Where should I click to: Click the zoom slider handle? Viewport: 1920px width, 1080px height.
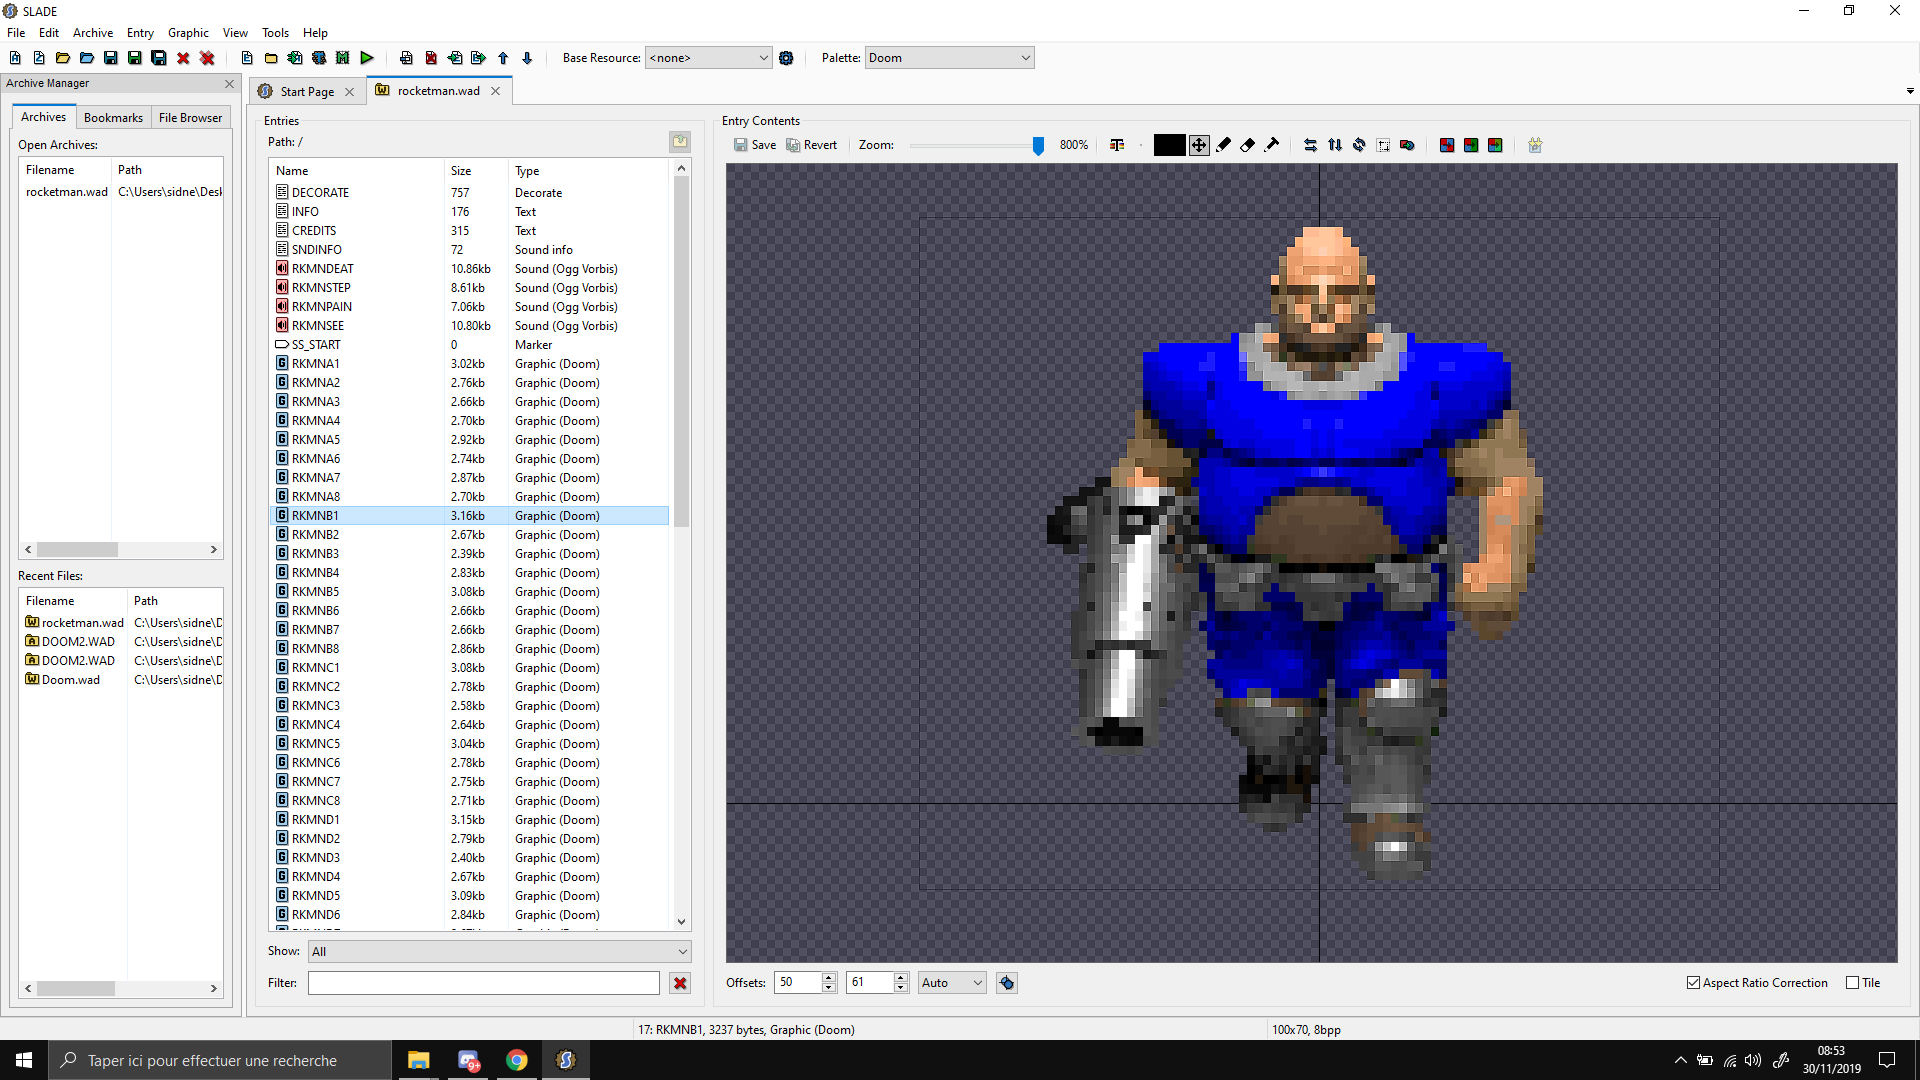1038,146
